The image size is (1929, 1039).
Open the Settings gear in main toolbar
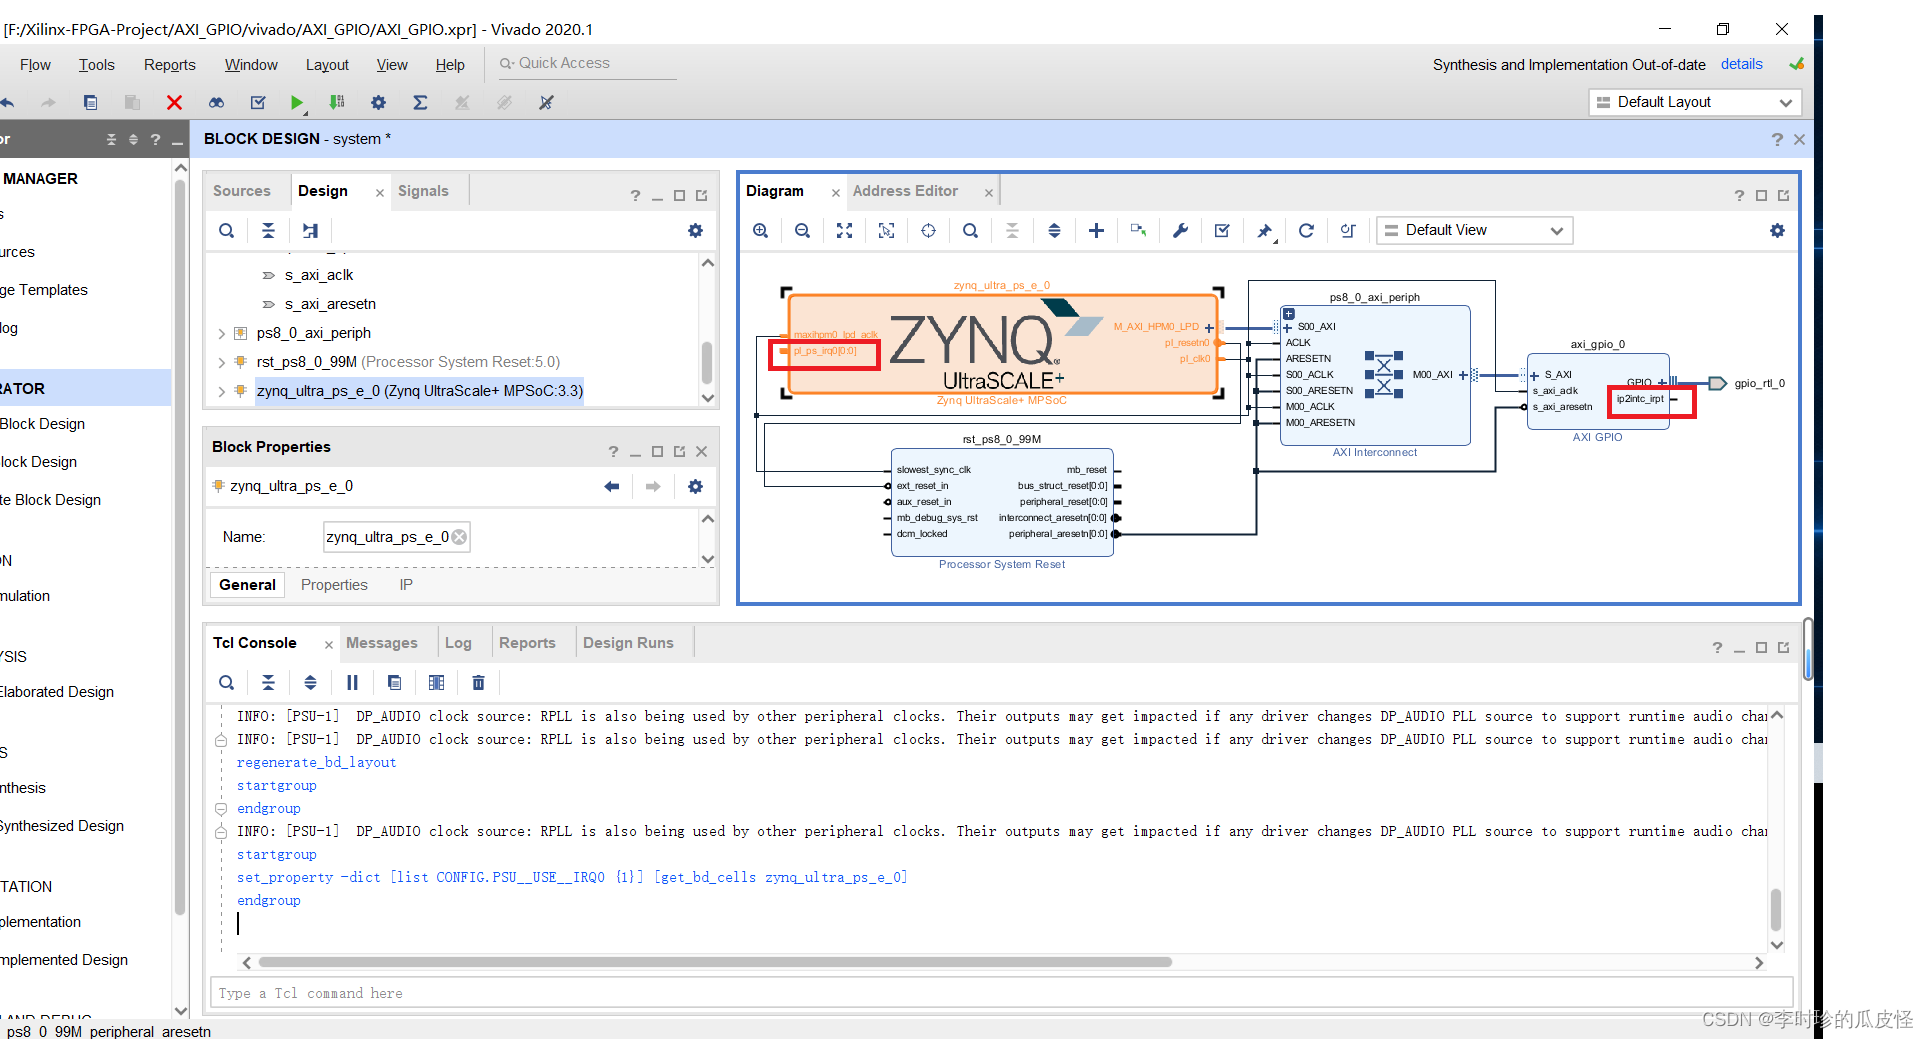[378, 102]
